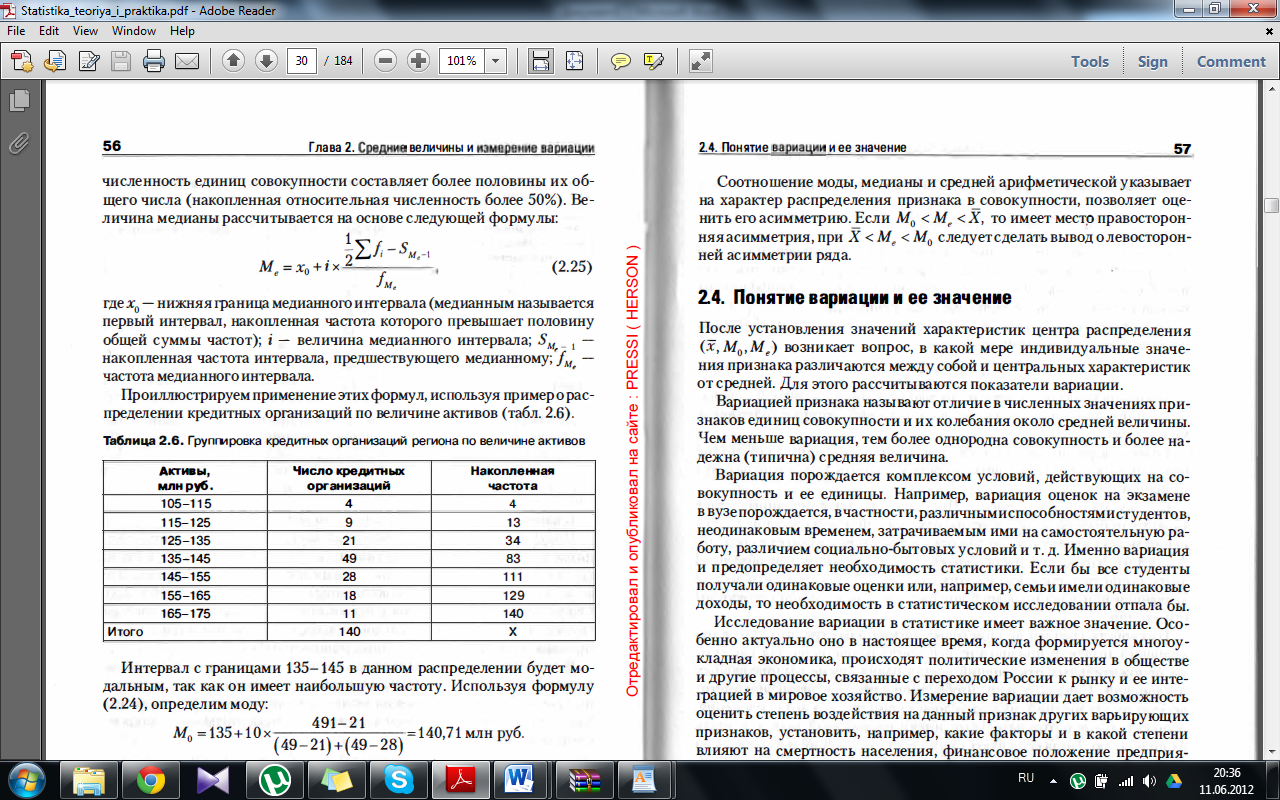The image size is (1280, 800).
Task: Click the Save file floppy icon
Action: click(121, 61)
